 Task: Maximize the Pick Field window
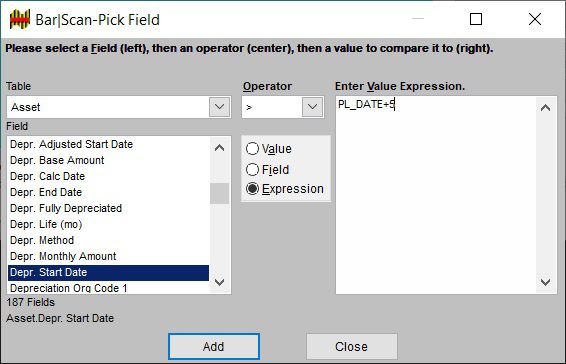pyautogui.click(x=476, y=19)
